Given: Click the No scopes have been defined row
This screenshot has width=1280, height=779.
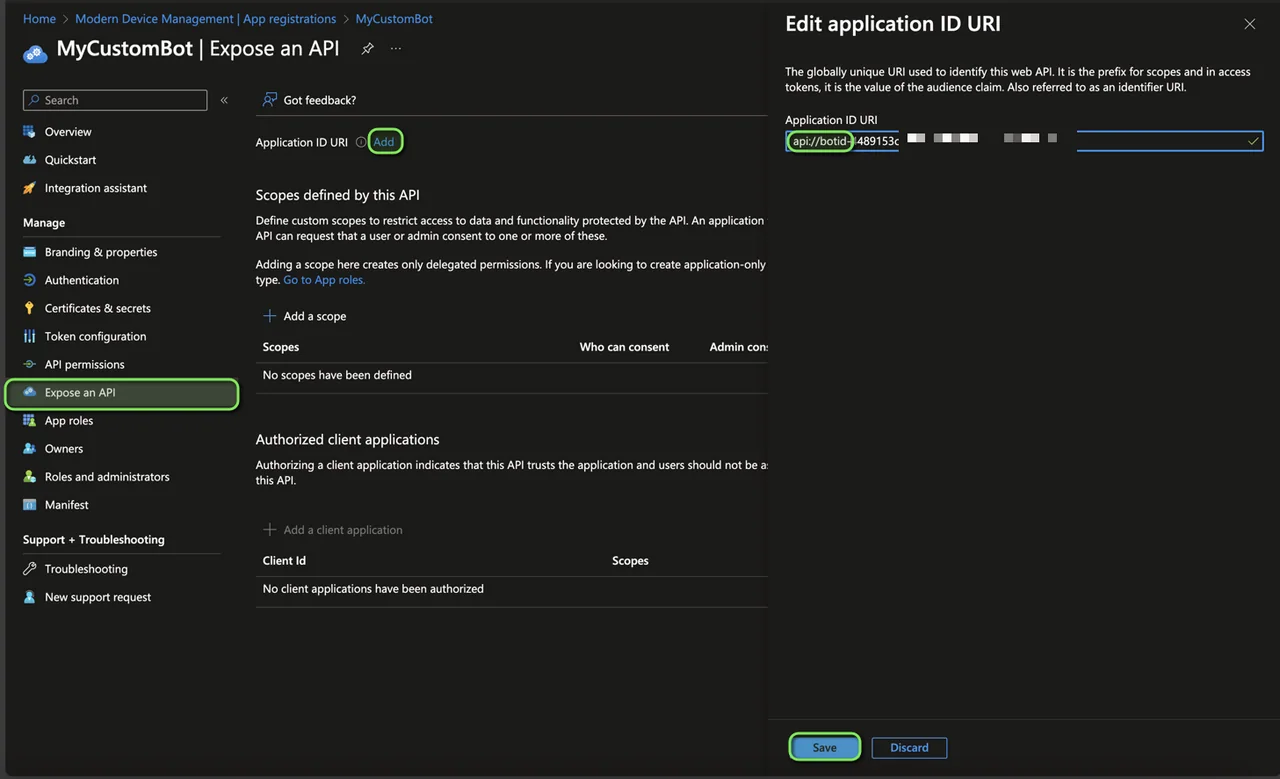Looking at the screenshot, I should [x=512, y=375].
